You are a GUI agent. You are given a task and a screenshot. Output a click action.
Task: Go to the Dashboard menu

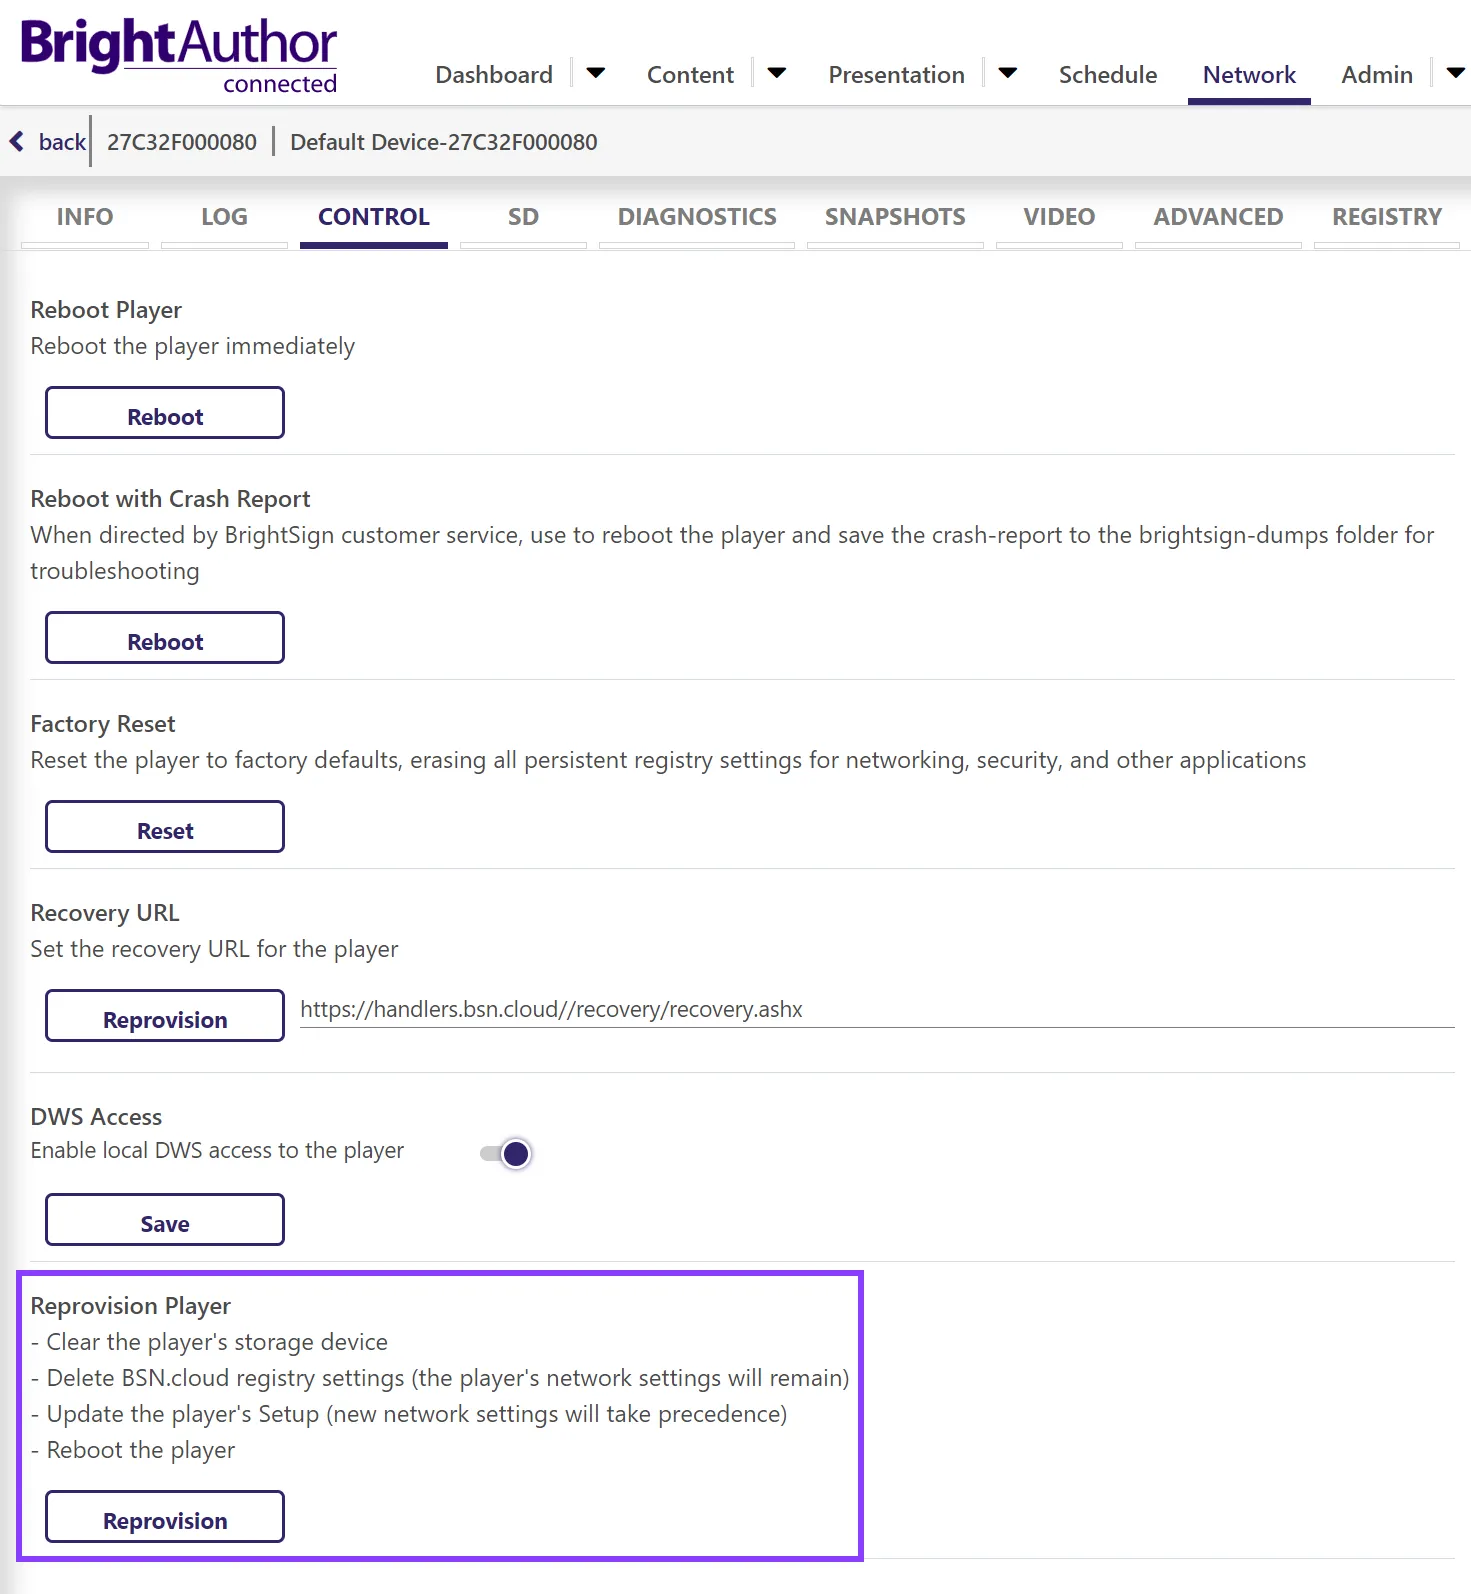pyautogui.click(x=494, y=75)
